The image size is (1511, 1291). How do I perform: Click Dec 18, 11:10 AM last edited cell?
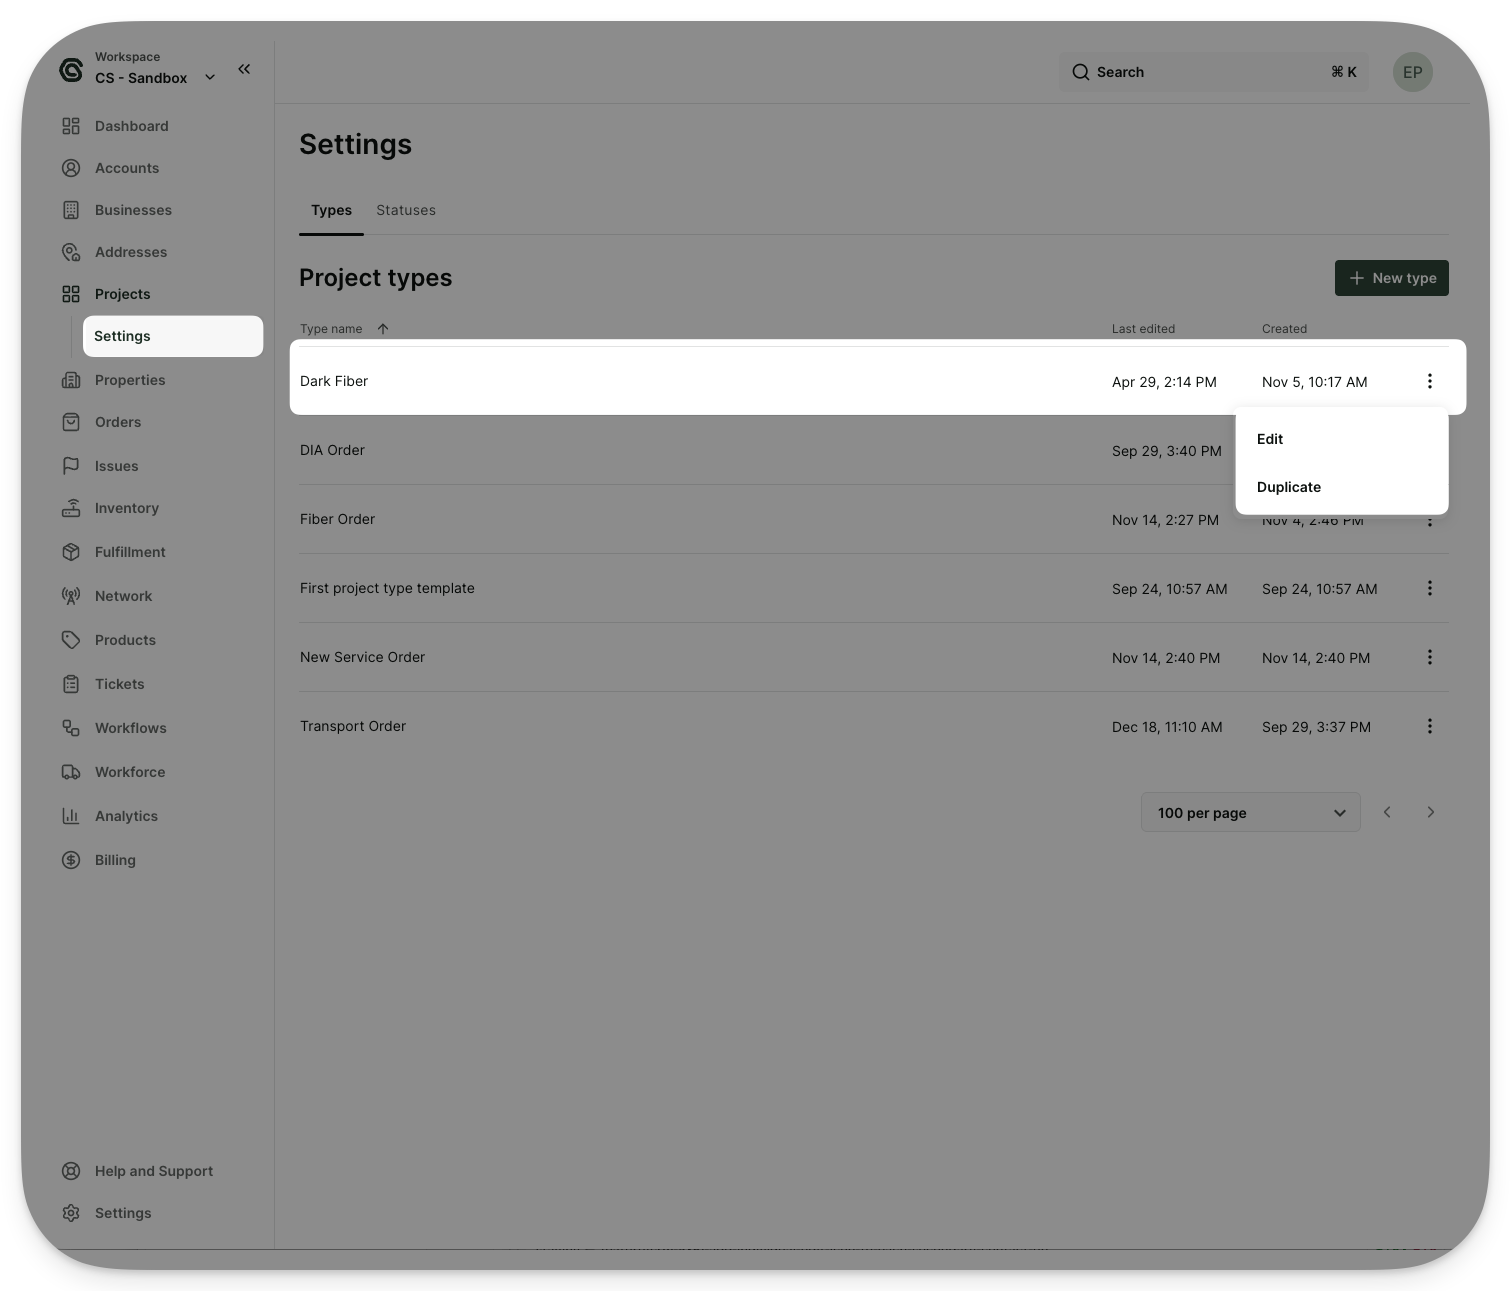tap(1167, 727)
